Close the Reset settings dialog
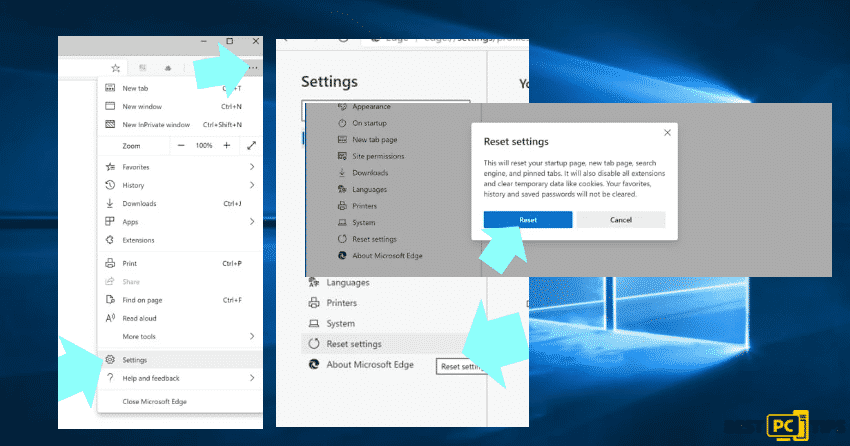The width and height of the screenshot is (850, 446). pos(667,133)
